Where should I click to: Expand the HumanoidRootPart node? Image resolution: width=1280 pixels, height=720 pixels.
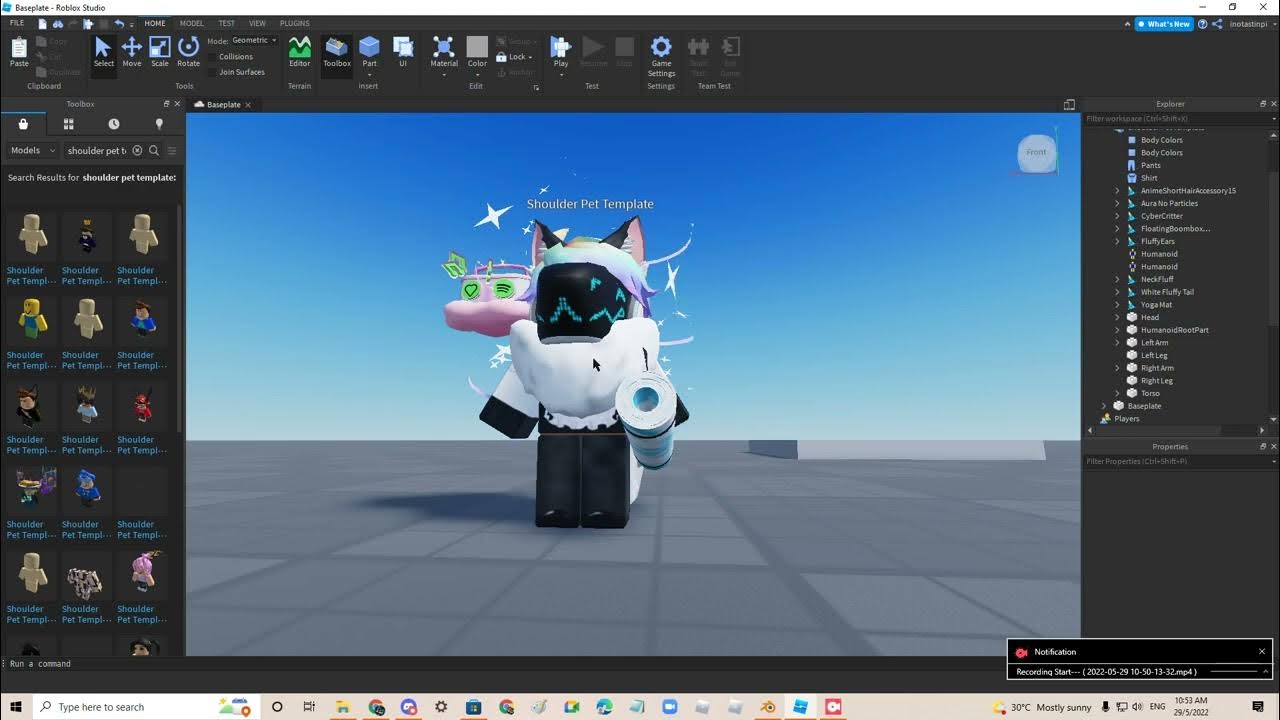pyautogui.click(x=1118, y=330)
